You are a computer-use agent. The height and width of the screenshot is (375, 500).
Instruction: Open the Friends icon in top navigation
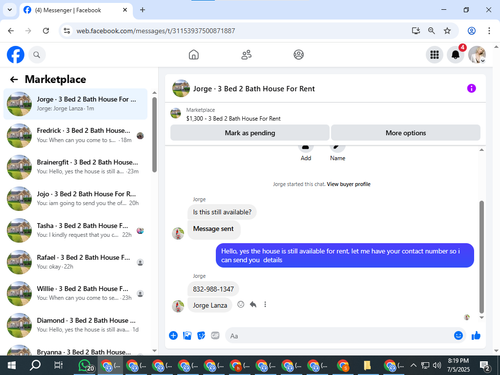pyautogui.click(x=246, y=55)
